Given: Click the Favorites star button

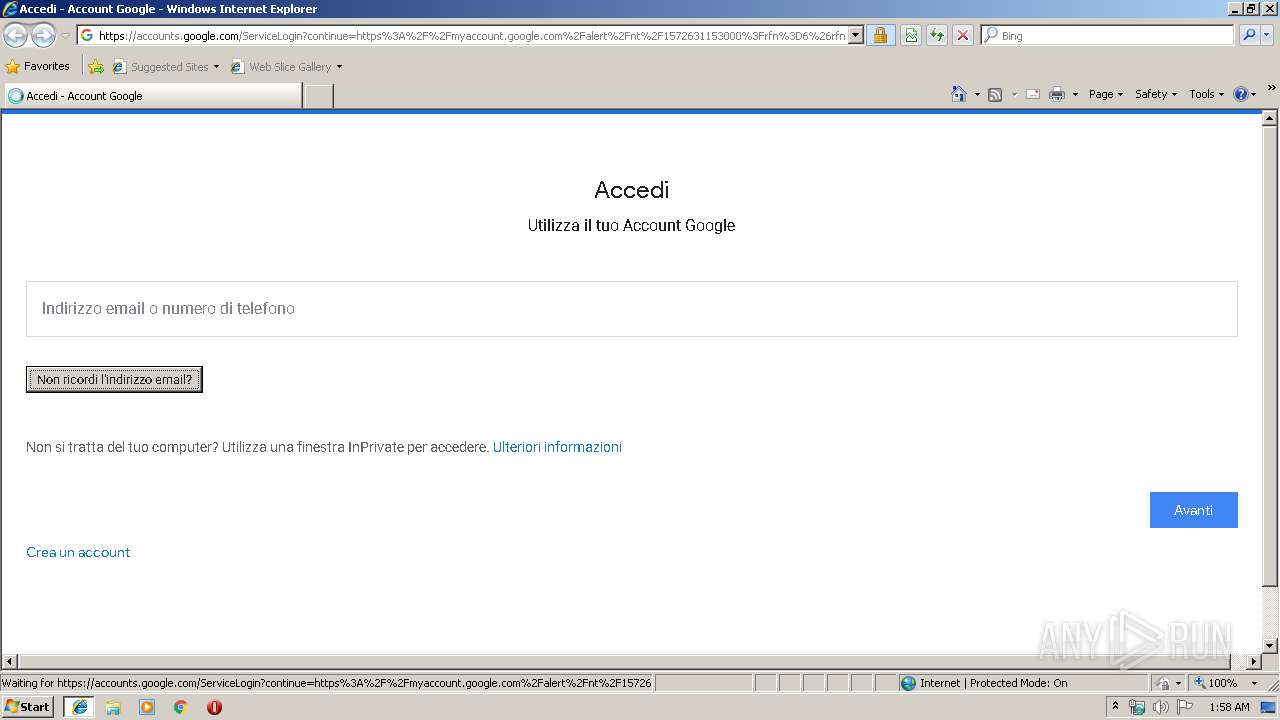Looking at the screenshot, I should [x=38, y=66].
